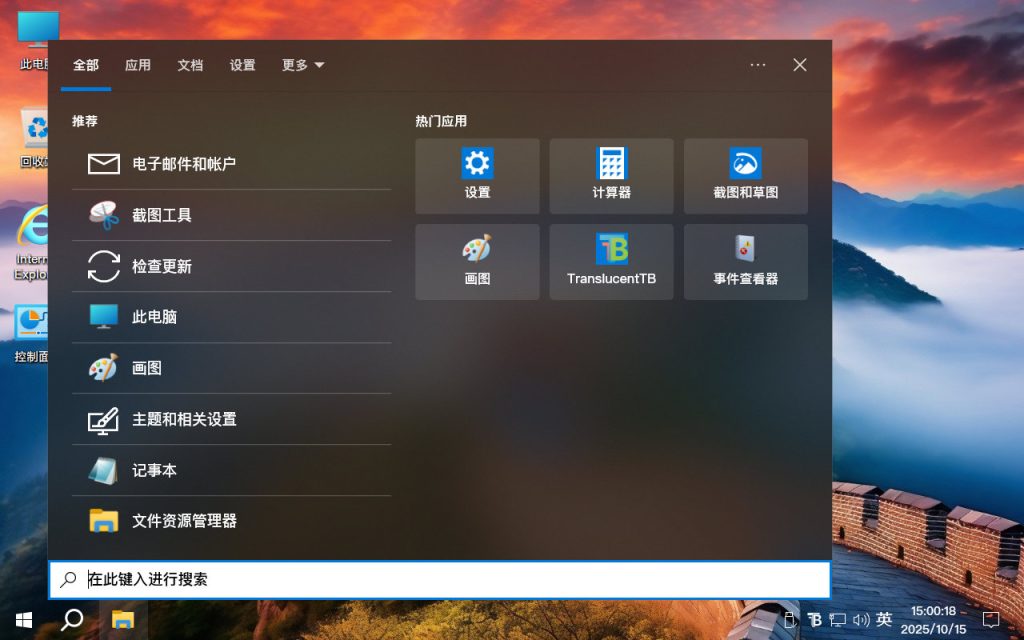The height and width of the screenshot is (640, 1024).
Task: Open 主题和相关设置 from recommended items
Action: tap(183, 419)
